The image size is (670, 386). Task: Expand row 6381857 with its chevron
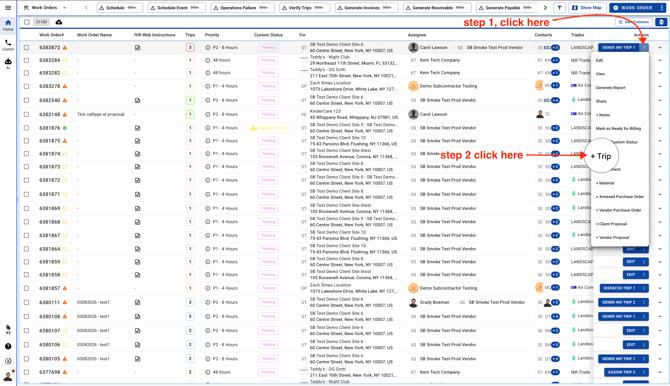[x=660, y=288]
